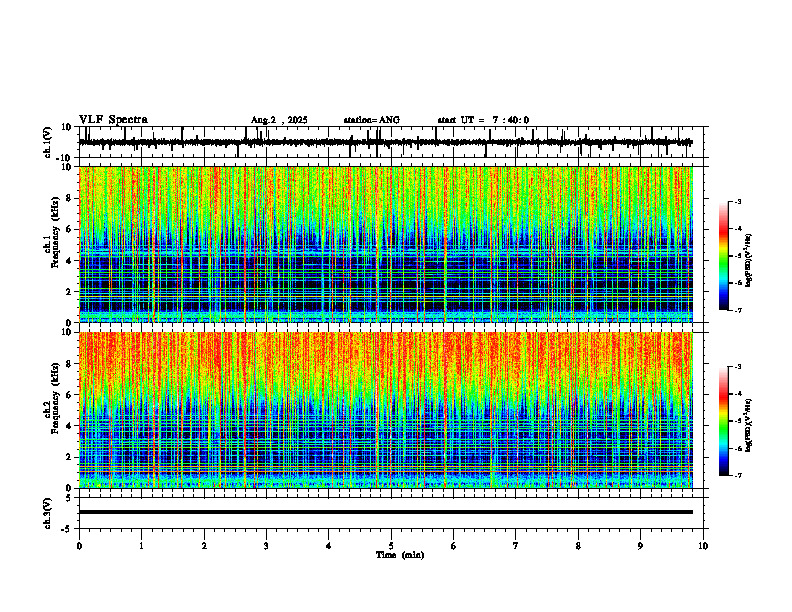Click the "-7" label on ch.2 color bar
Image resolution: width=792 pixels, height=612 pixels.
pos(737,476)
